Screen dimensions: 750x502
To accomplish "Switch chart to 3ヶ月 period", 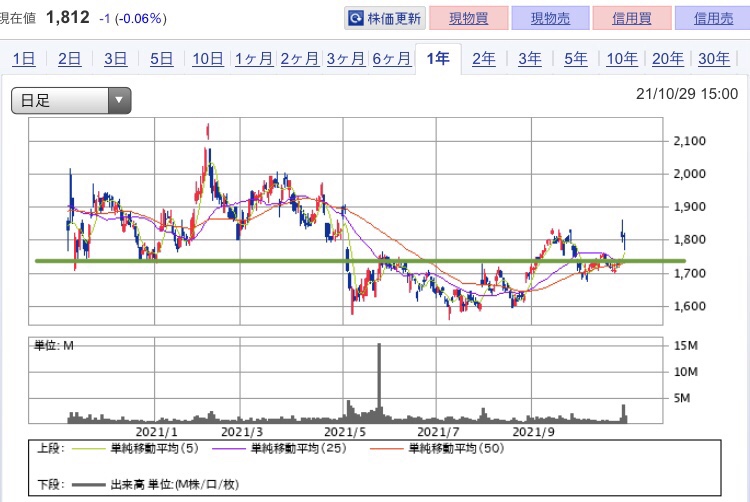I will point(346,59).
